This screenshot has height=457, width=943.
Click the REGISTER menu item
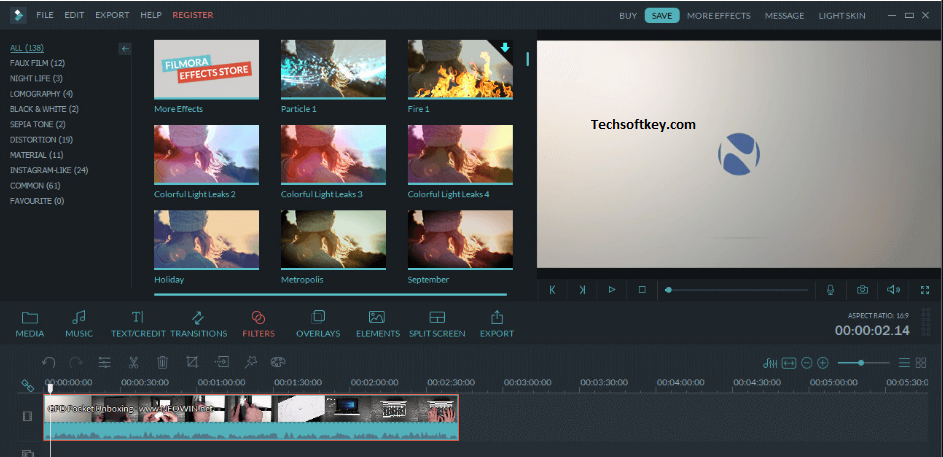click(x=192, y=15)
